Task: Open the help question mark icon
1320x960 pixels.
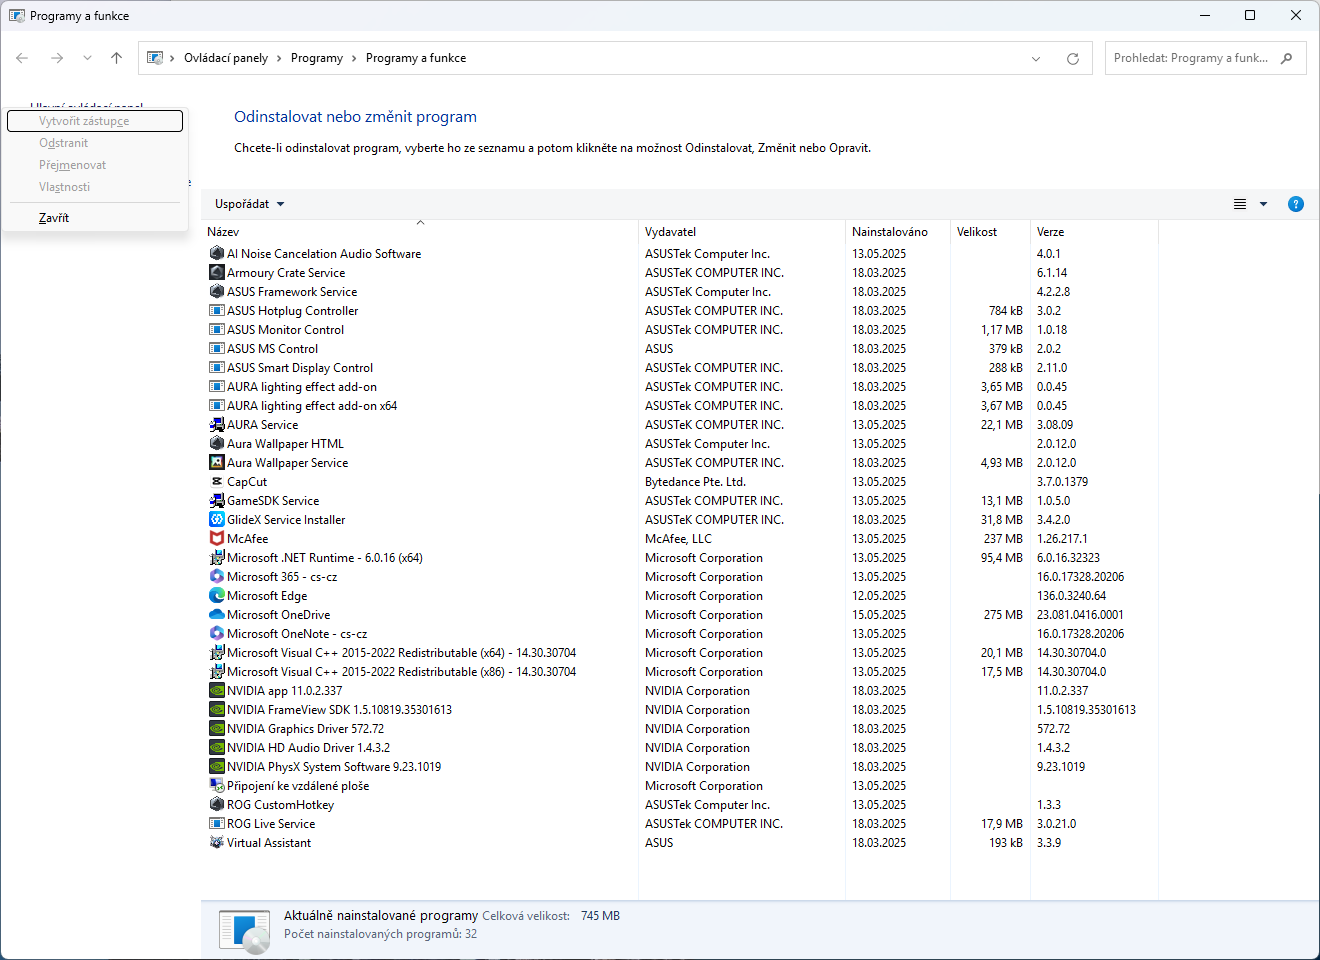Action: pyautogui.click(x=1295, y=204)
